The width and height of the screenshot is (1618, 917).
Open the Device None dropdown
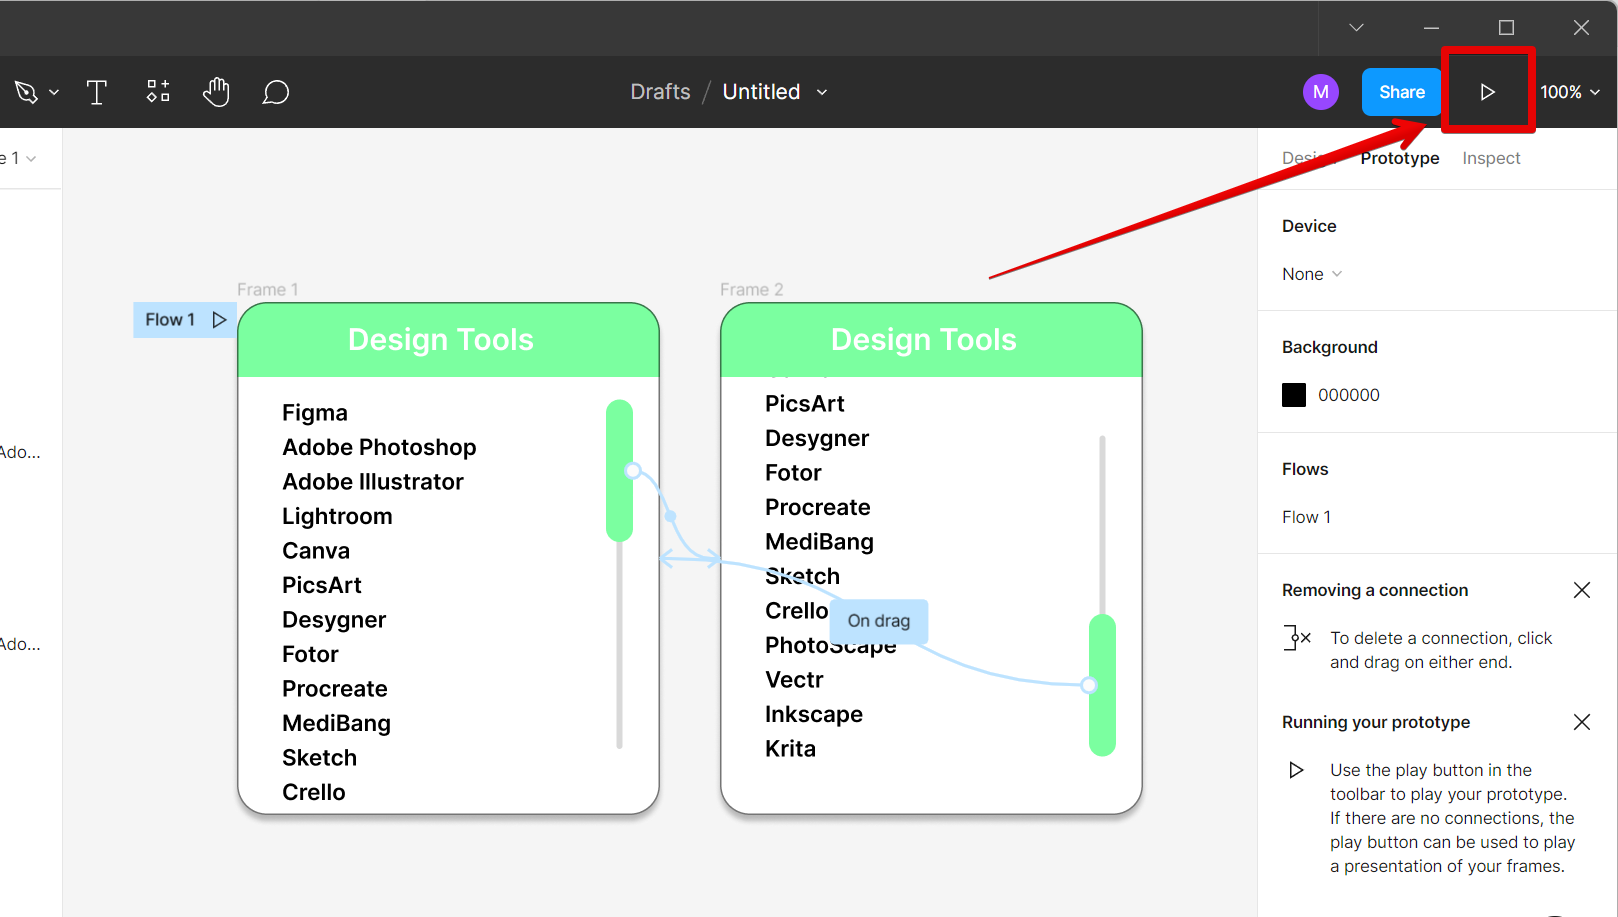coord(1311,274)
